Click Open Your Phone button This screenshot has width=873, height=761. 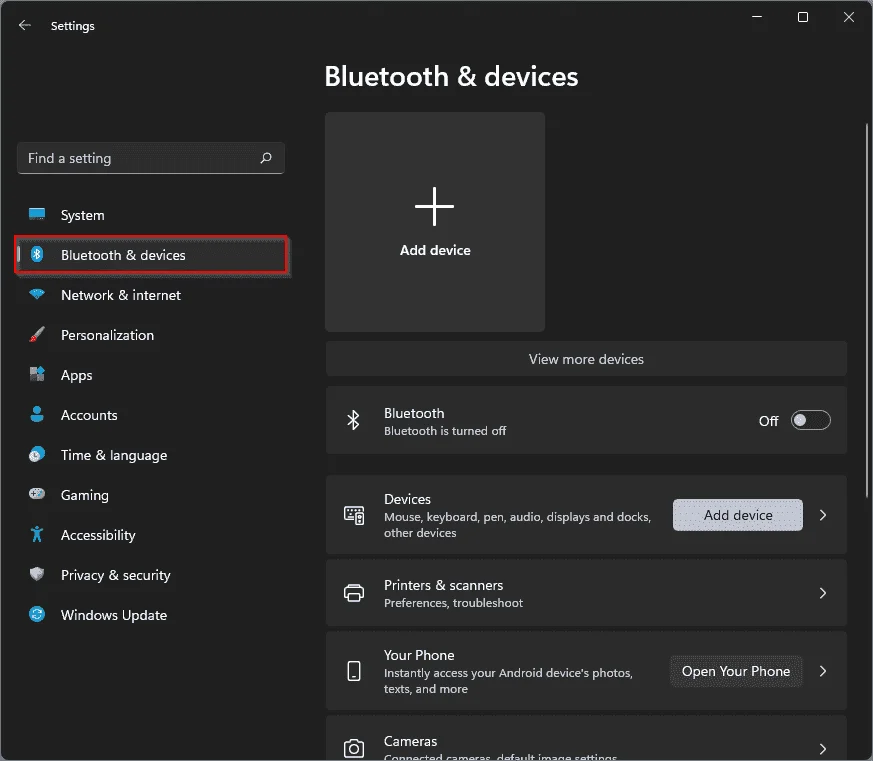736,671
